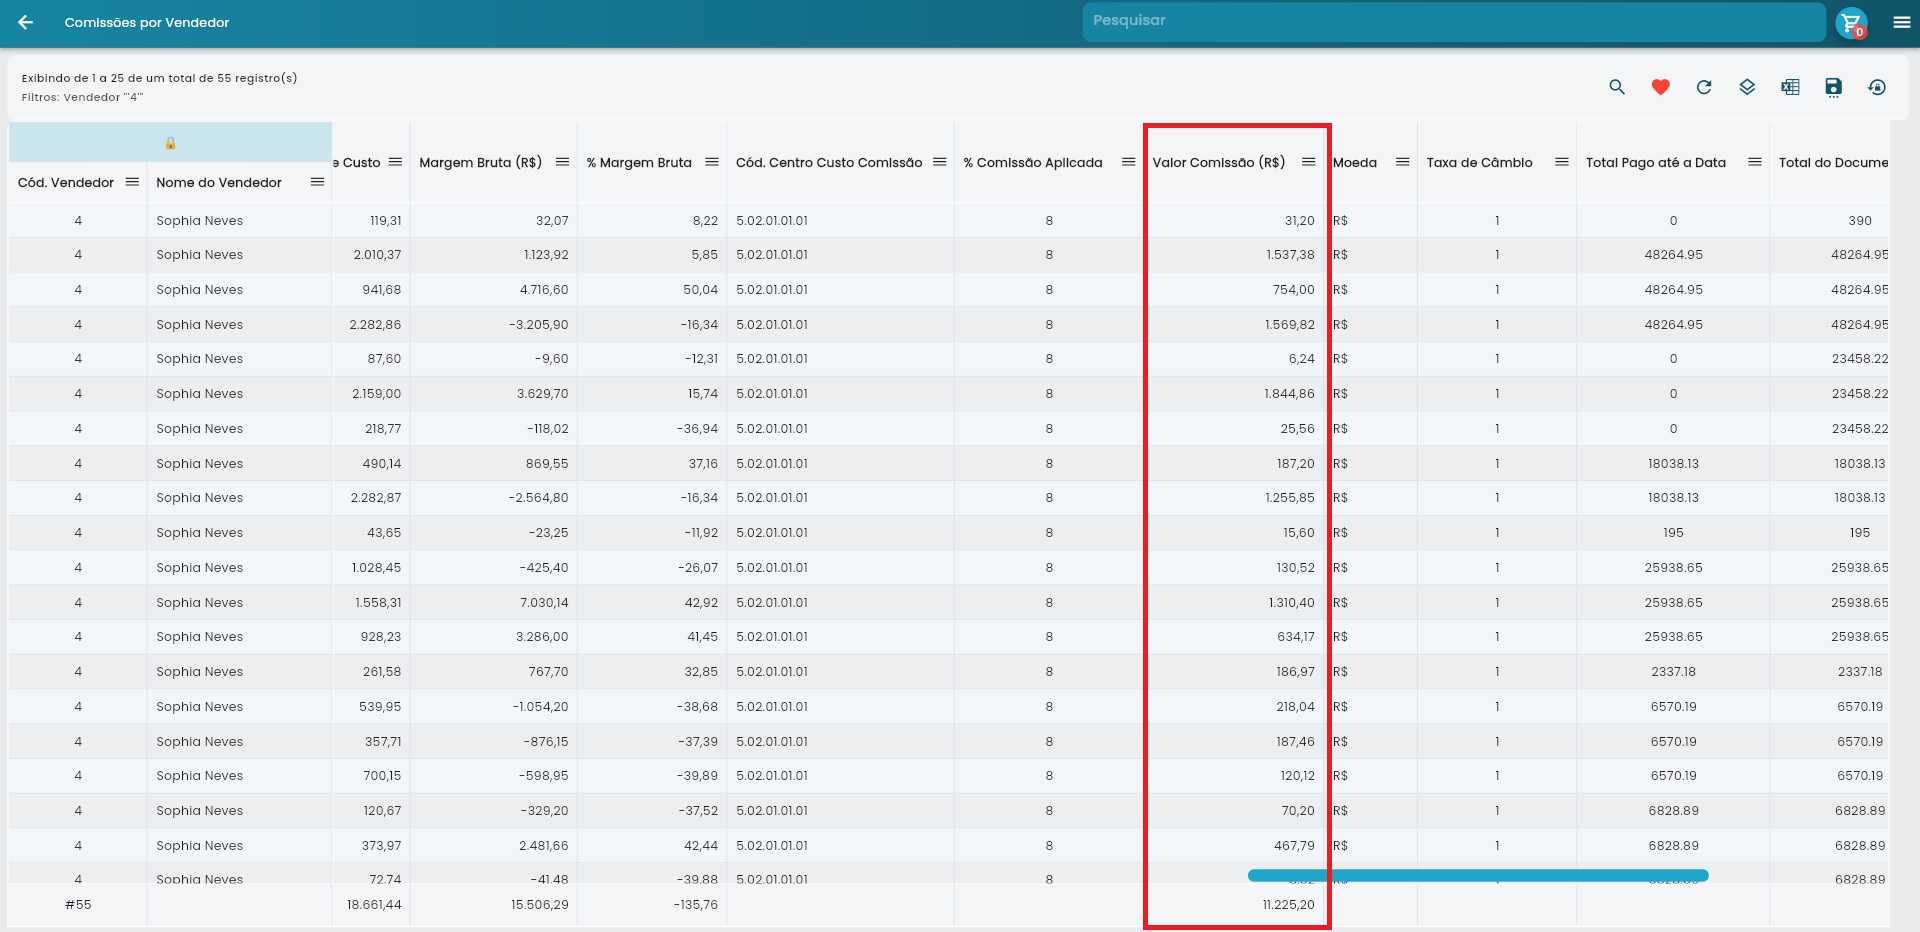
Task: Open Margem Bruta (R$) column menu
Action: [562, 162]
